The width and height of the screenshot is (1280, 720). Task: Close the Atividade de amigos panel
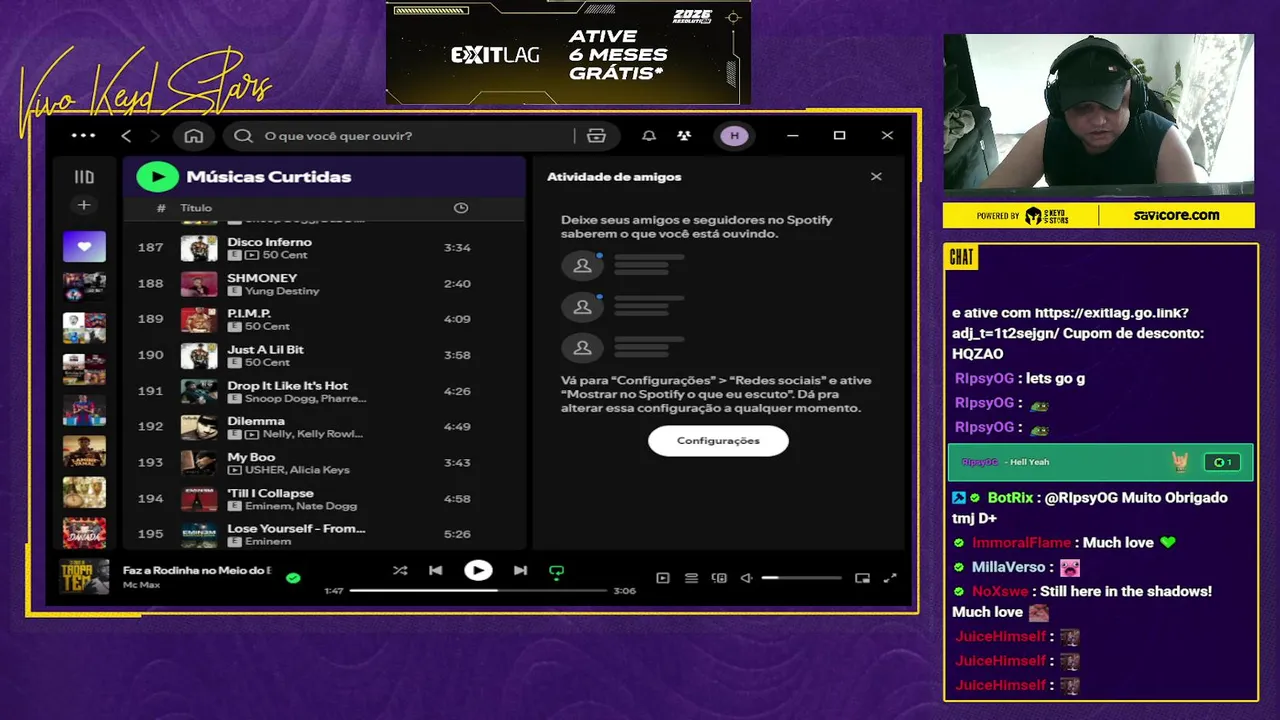pos(876,177)
